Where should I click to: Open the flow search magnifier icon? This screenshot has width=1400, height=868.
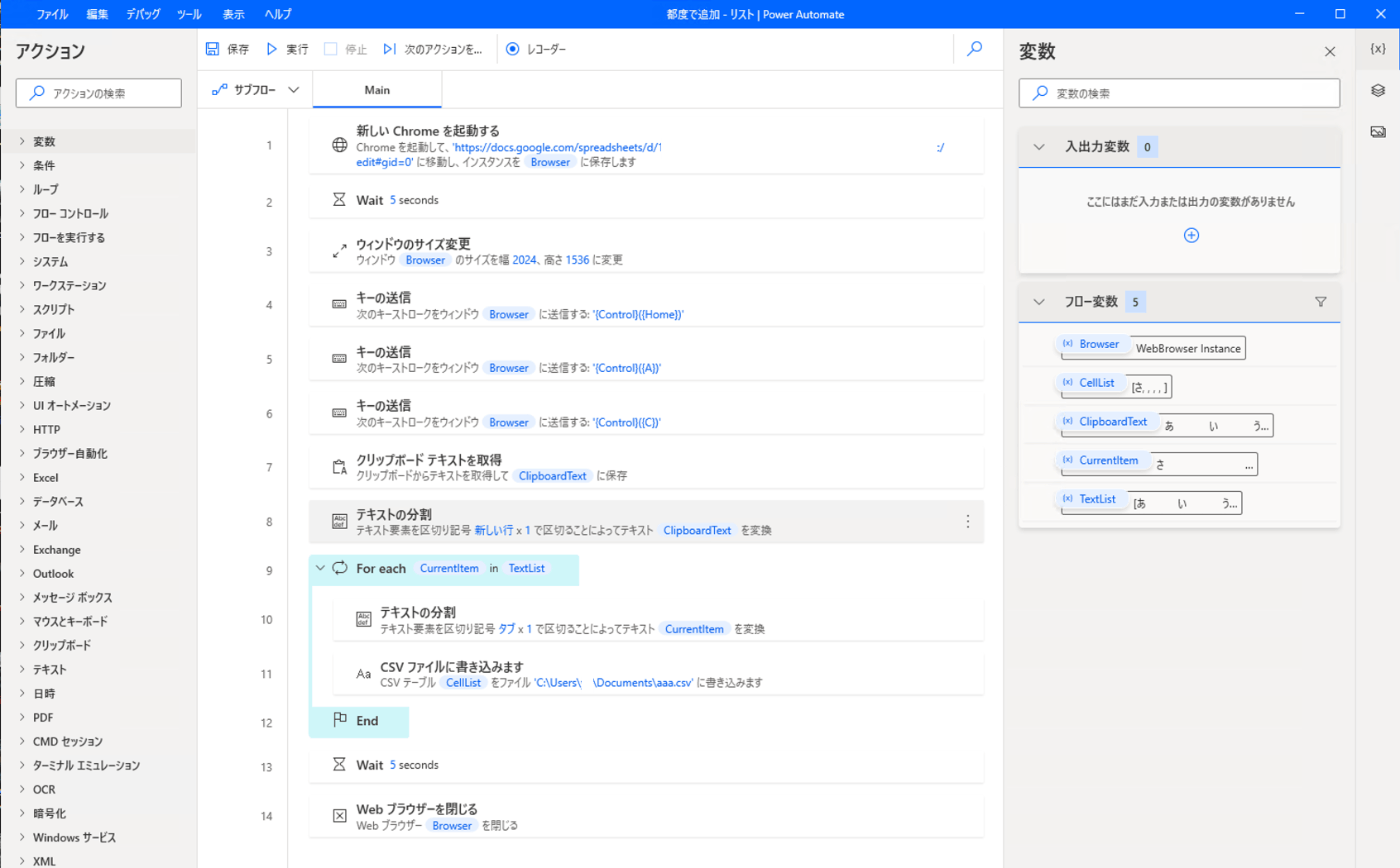point(975,48)
